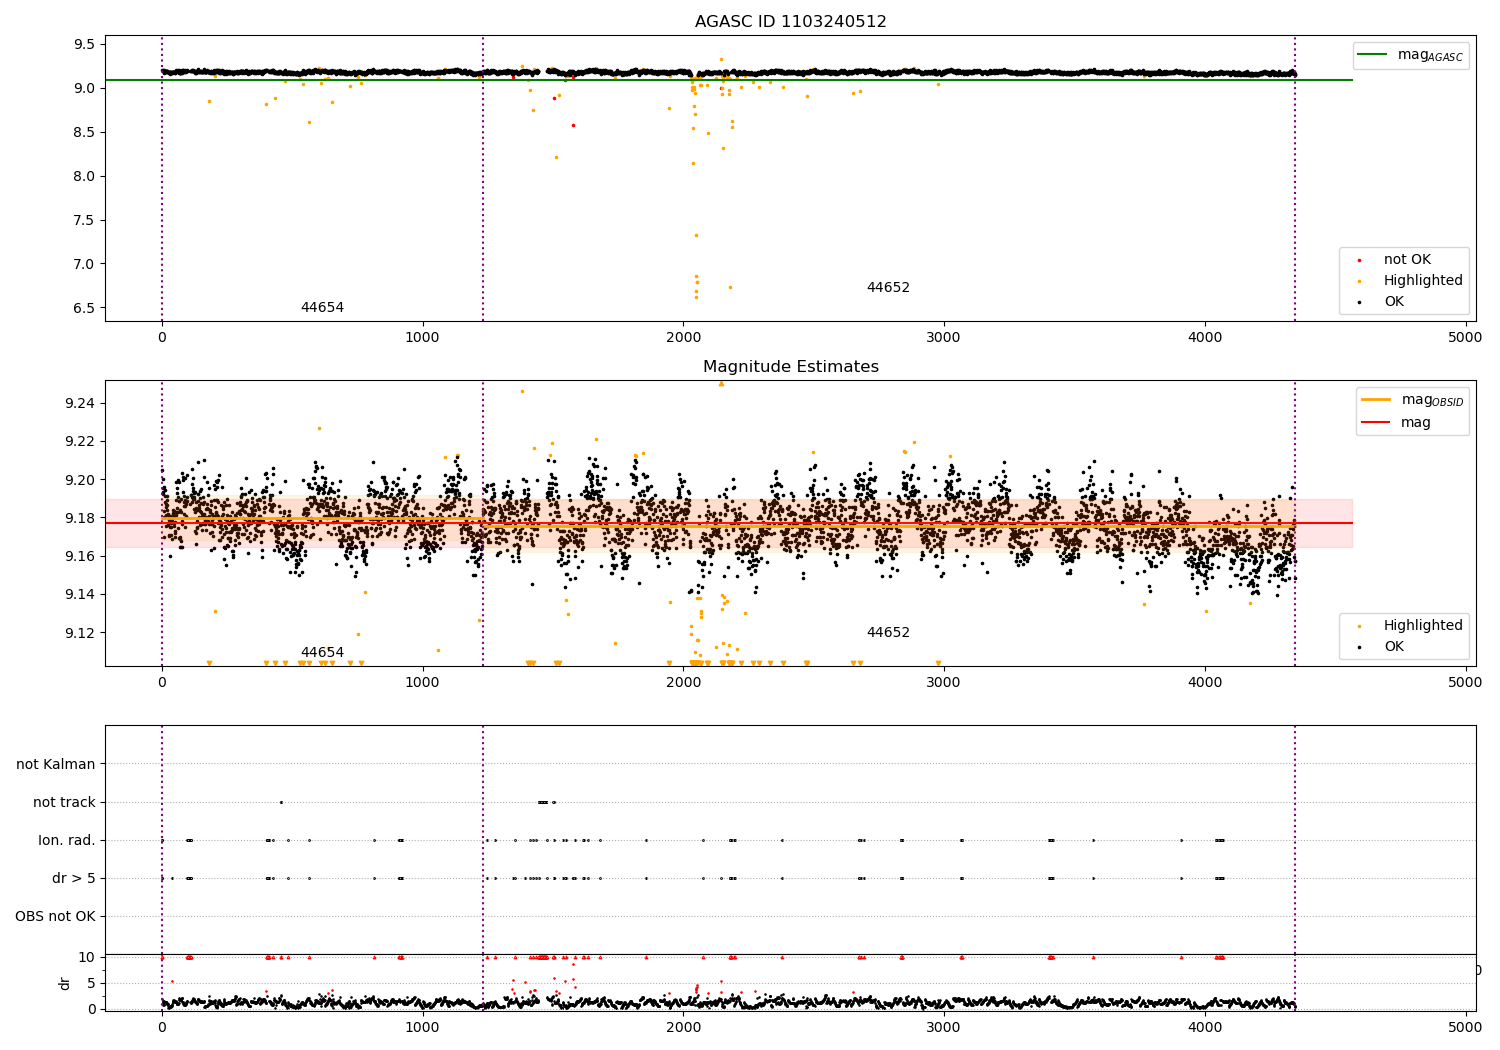Click the '9.5' y tick in top plot
The height and width of the screenshot is (1050, 1500).
click(x=85, y=45)
